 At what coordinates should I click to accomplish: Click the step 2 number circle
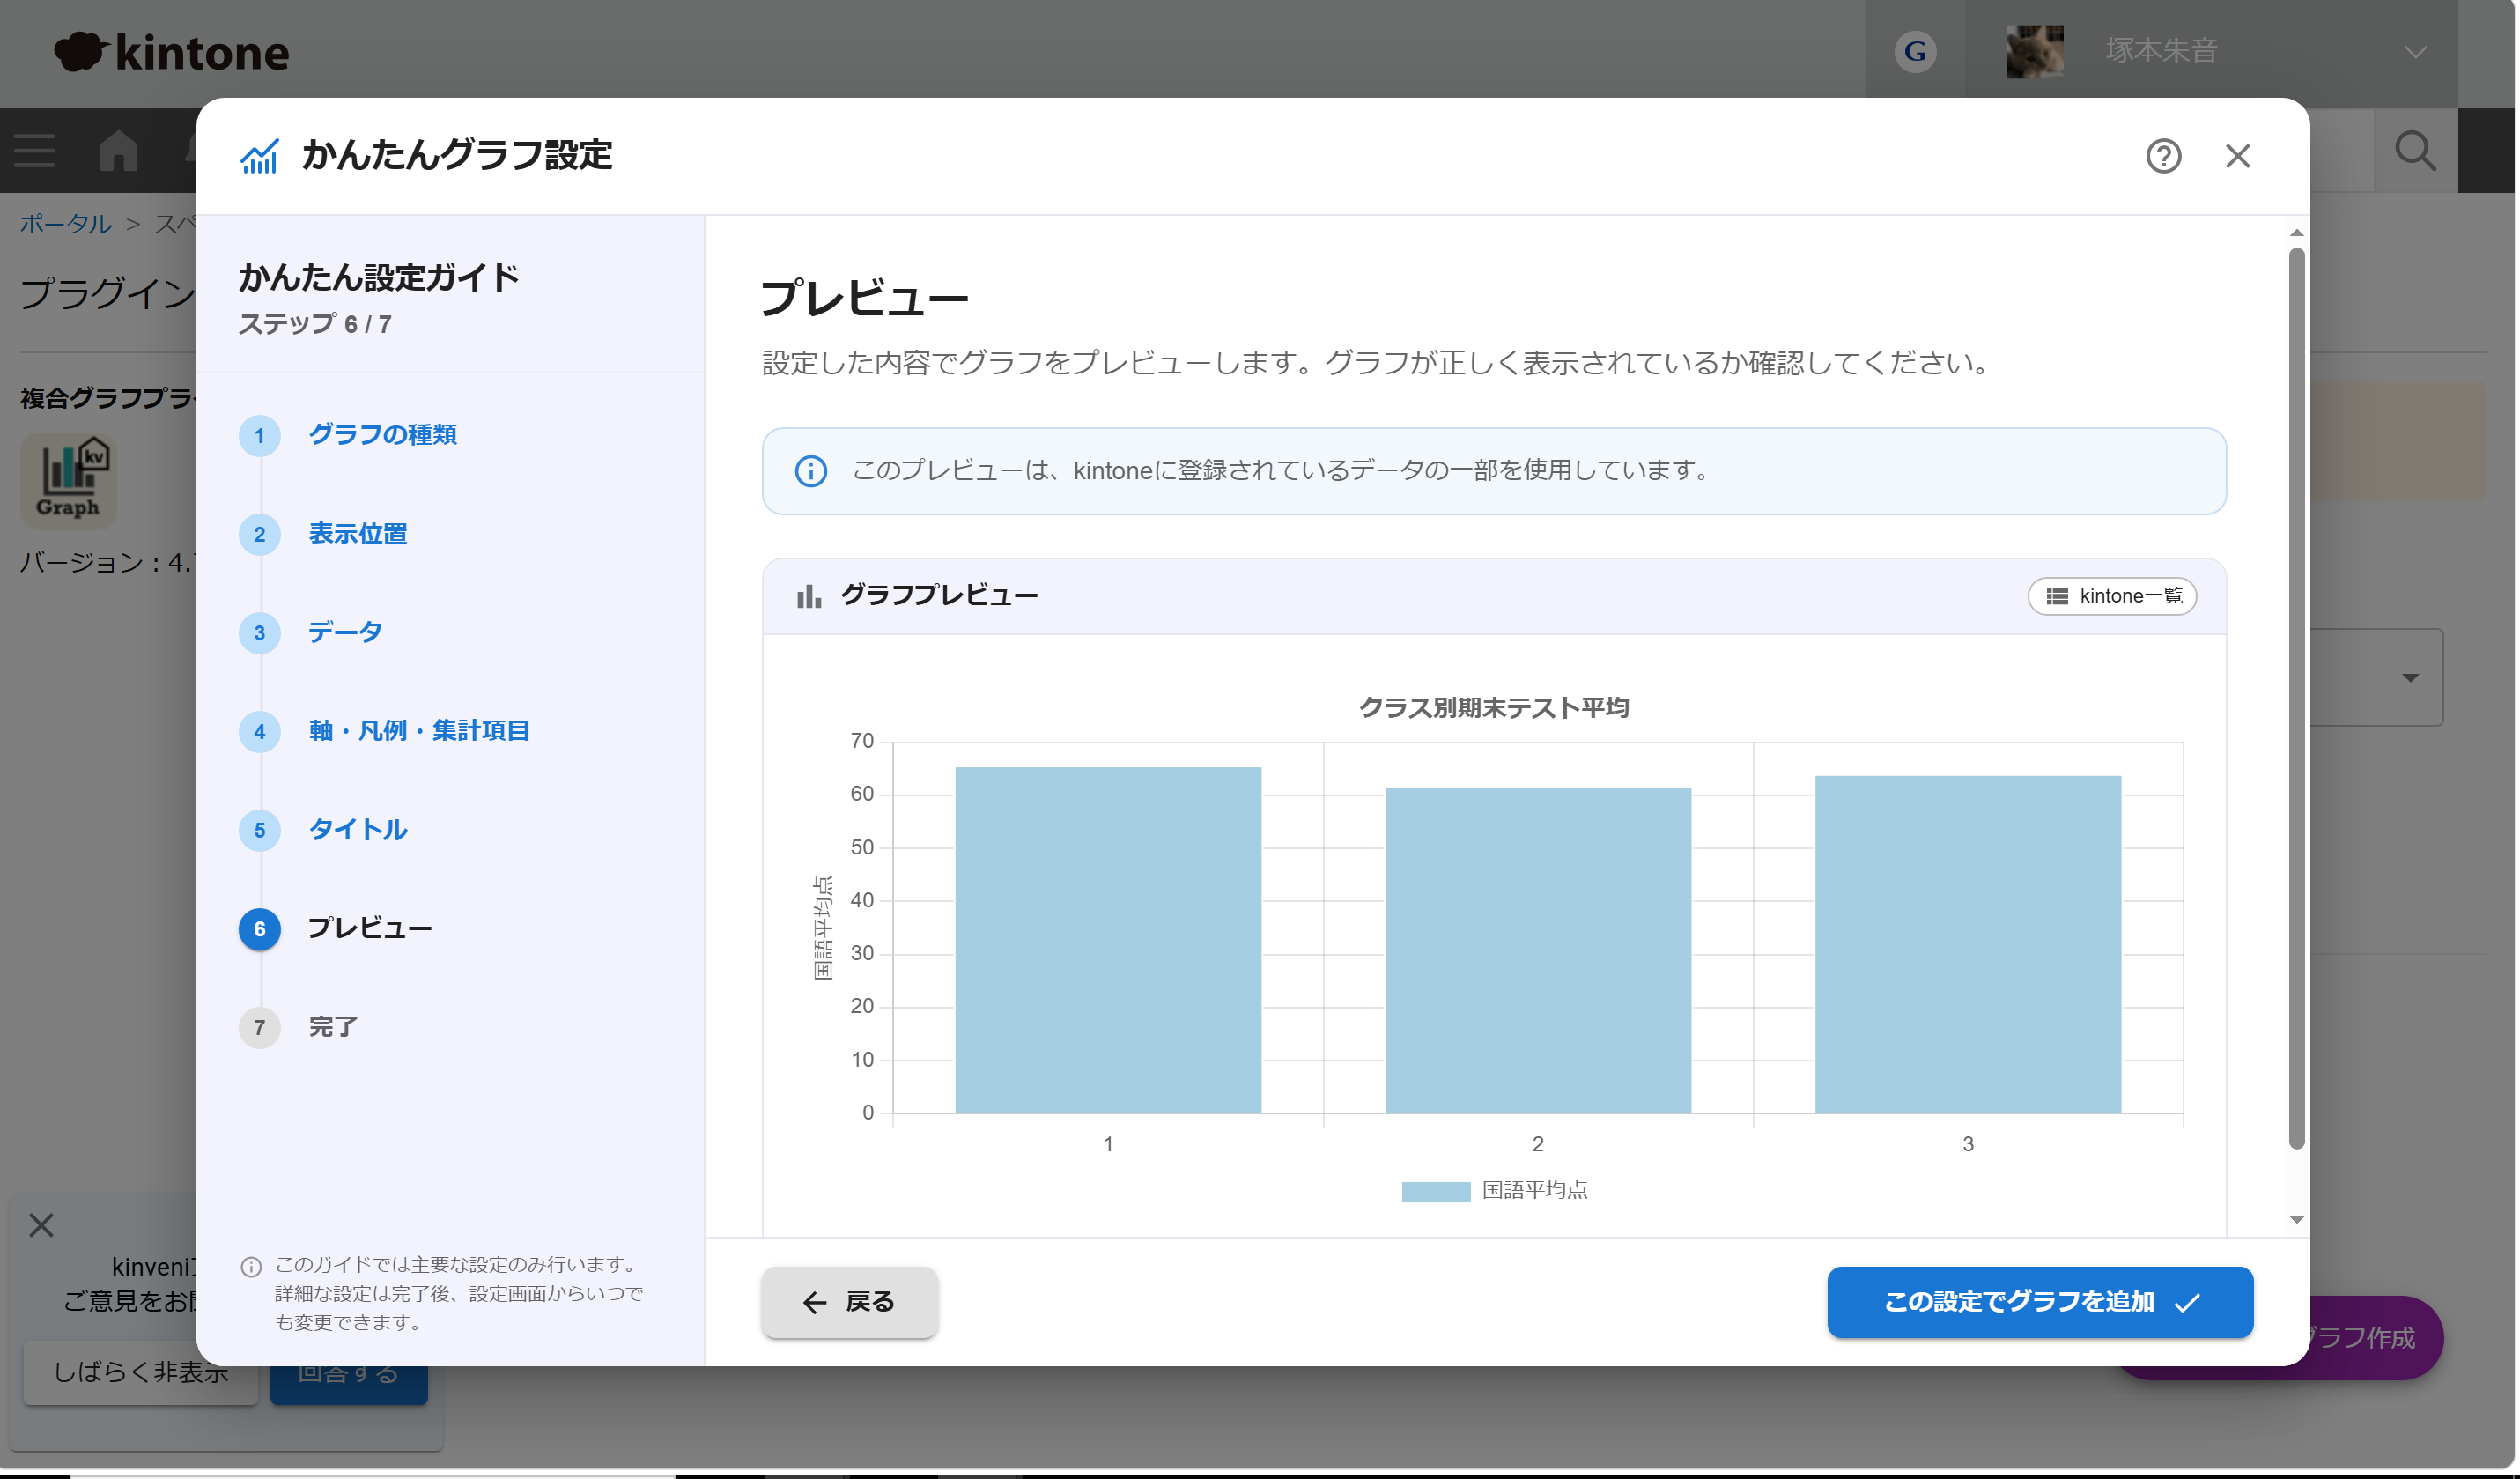[260, 534]
